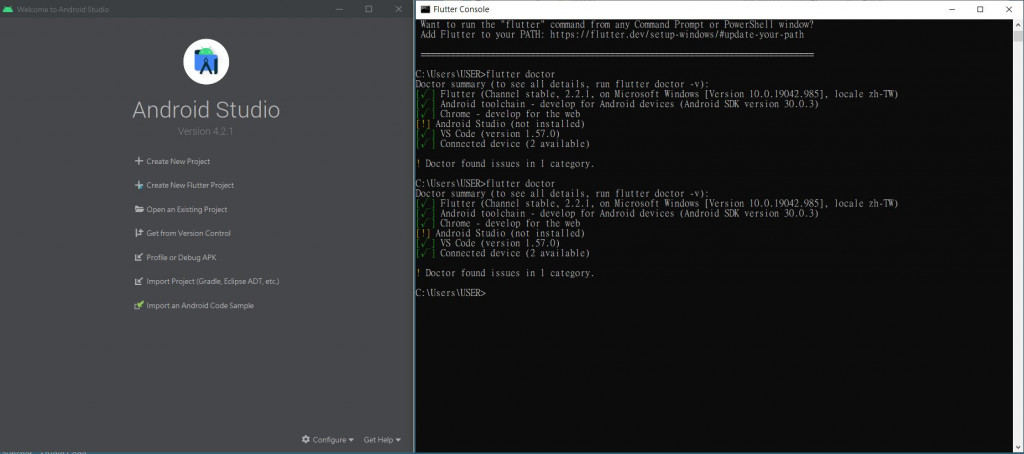
Task: Click the version control icon beside Get from Version Control
Action: click(138, 233)
